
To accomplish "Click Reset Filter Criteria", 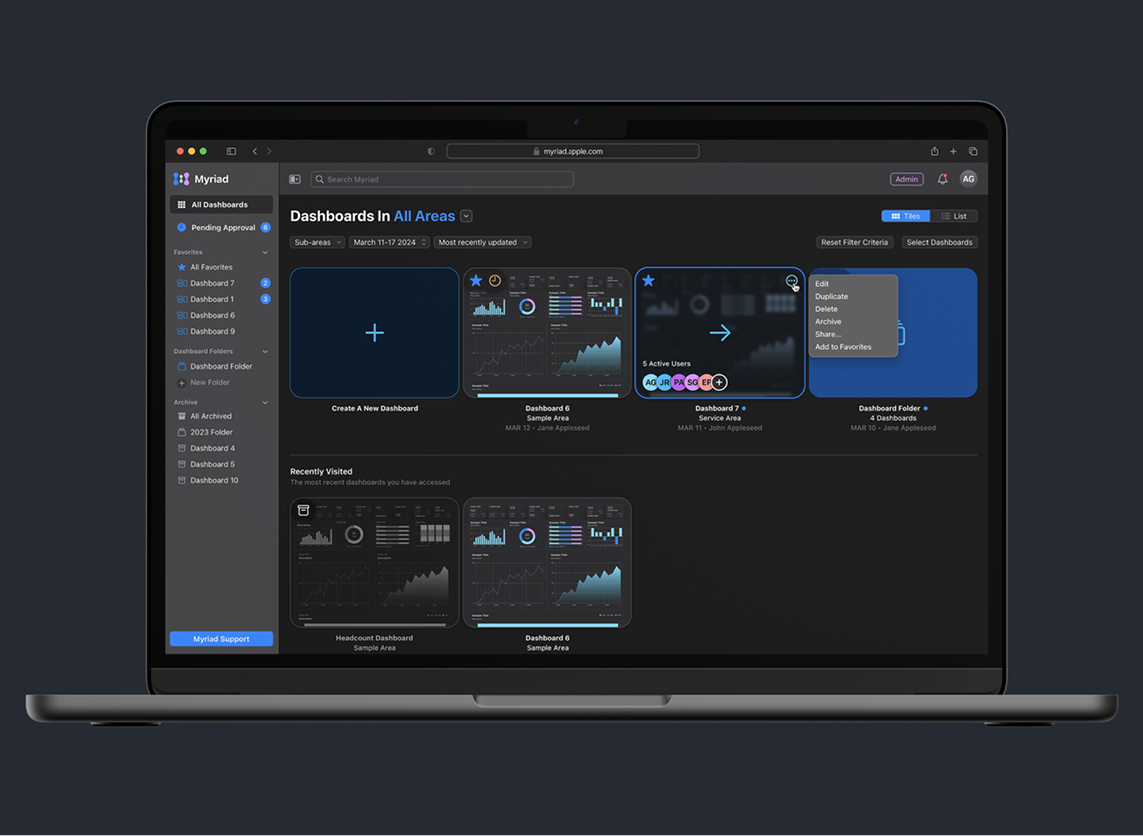I will (854, 242).
